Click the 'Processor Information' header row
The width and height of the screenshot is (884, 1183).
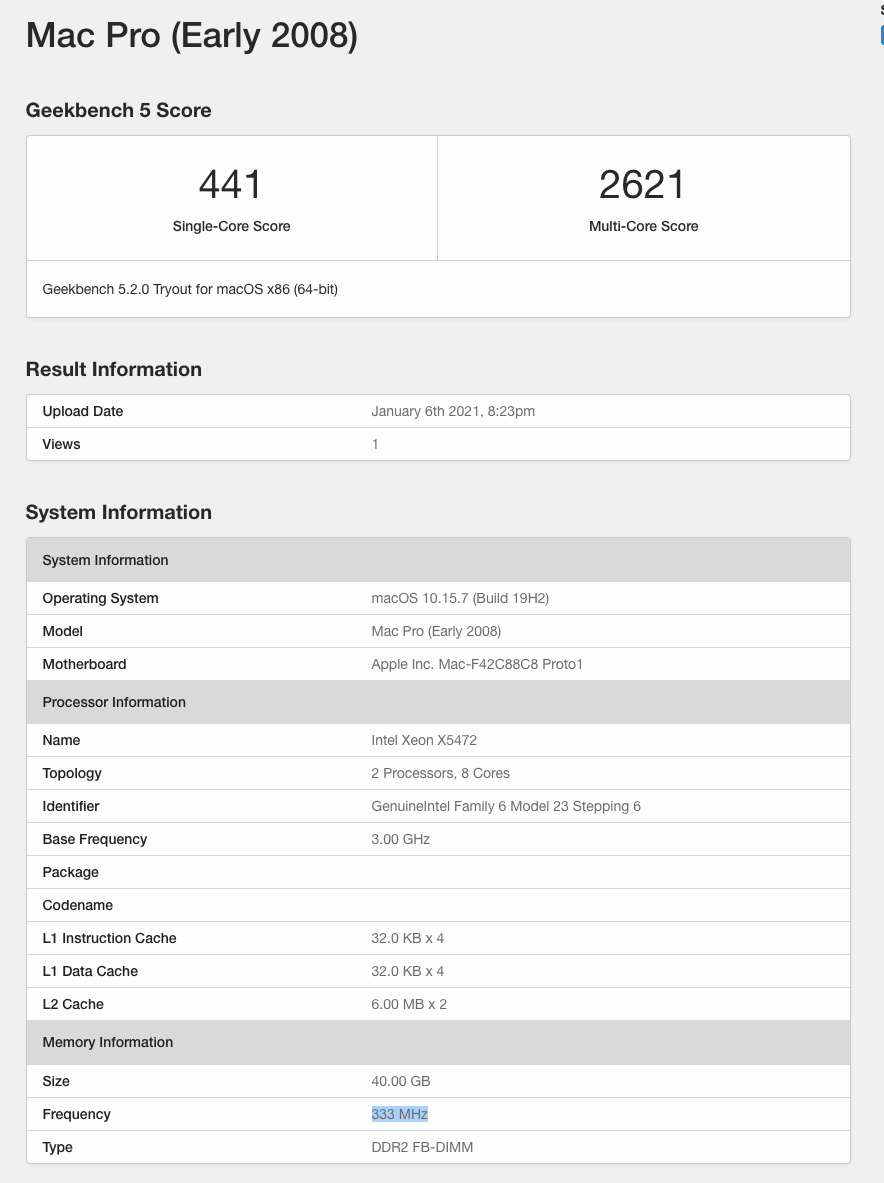(x=438, y=702)
